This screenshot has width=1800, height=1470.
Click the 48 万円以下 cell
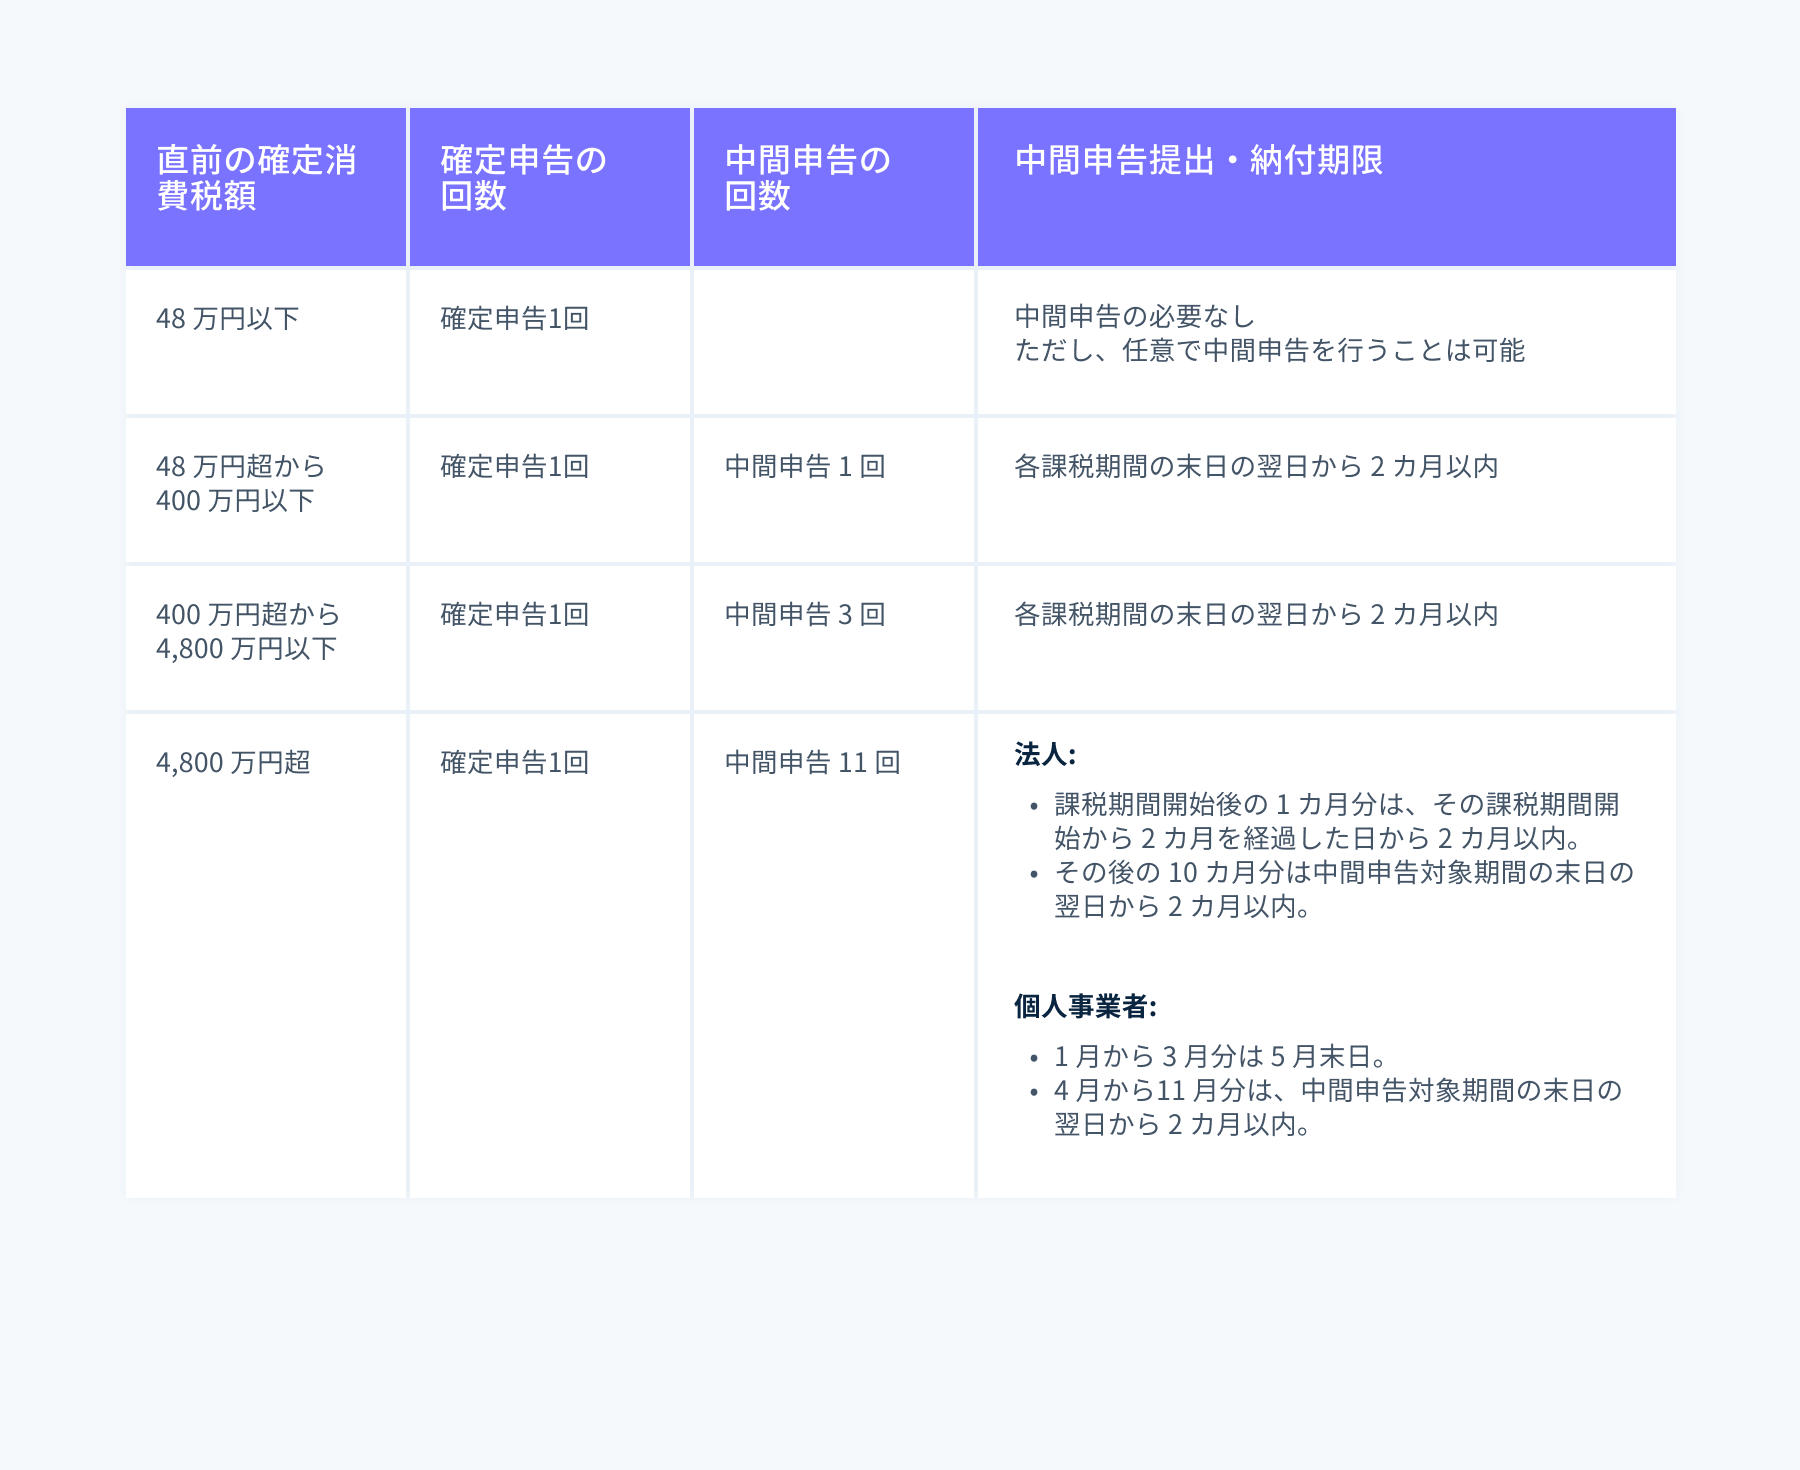click(x=227, y=319)
